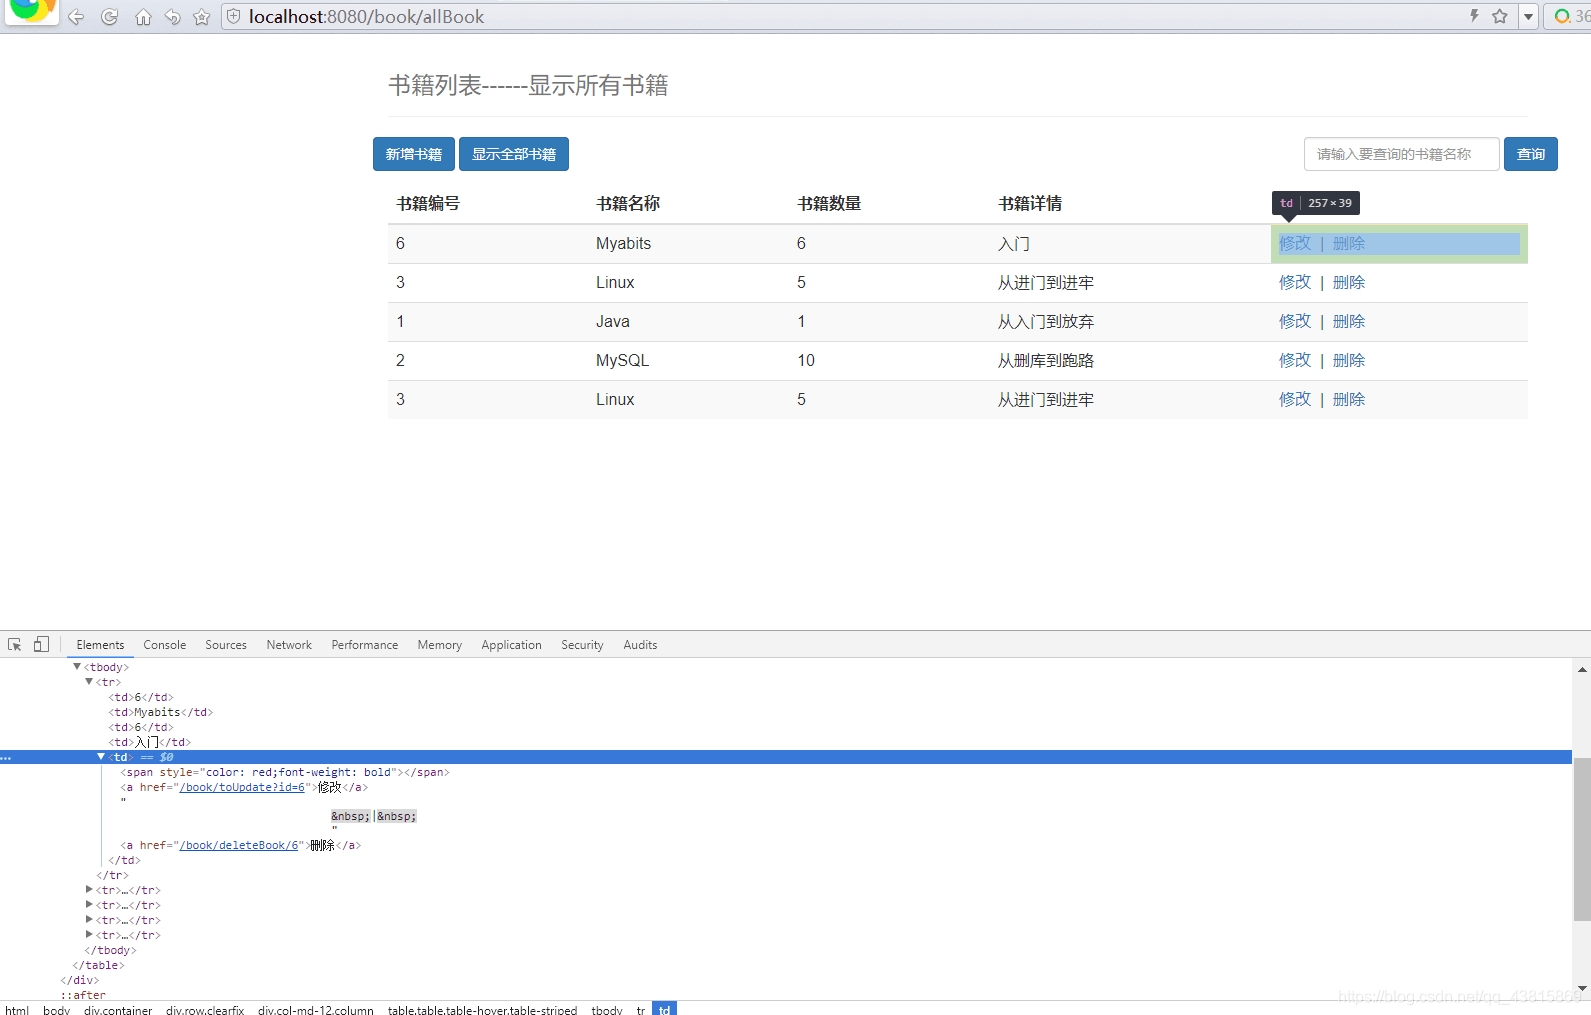Viewport: 1591px width, 1015px height.
Task: Click 修改 for the Myabits row
Action: click(1295, 243)
